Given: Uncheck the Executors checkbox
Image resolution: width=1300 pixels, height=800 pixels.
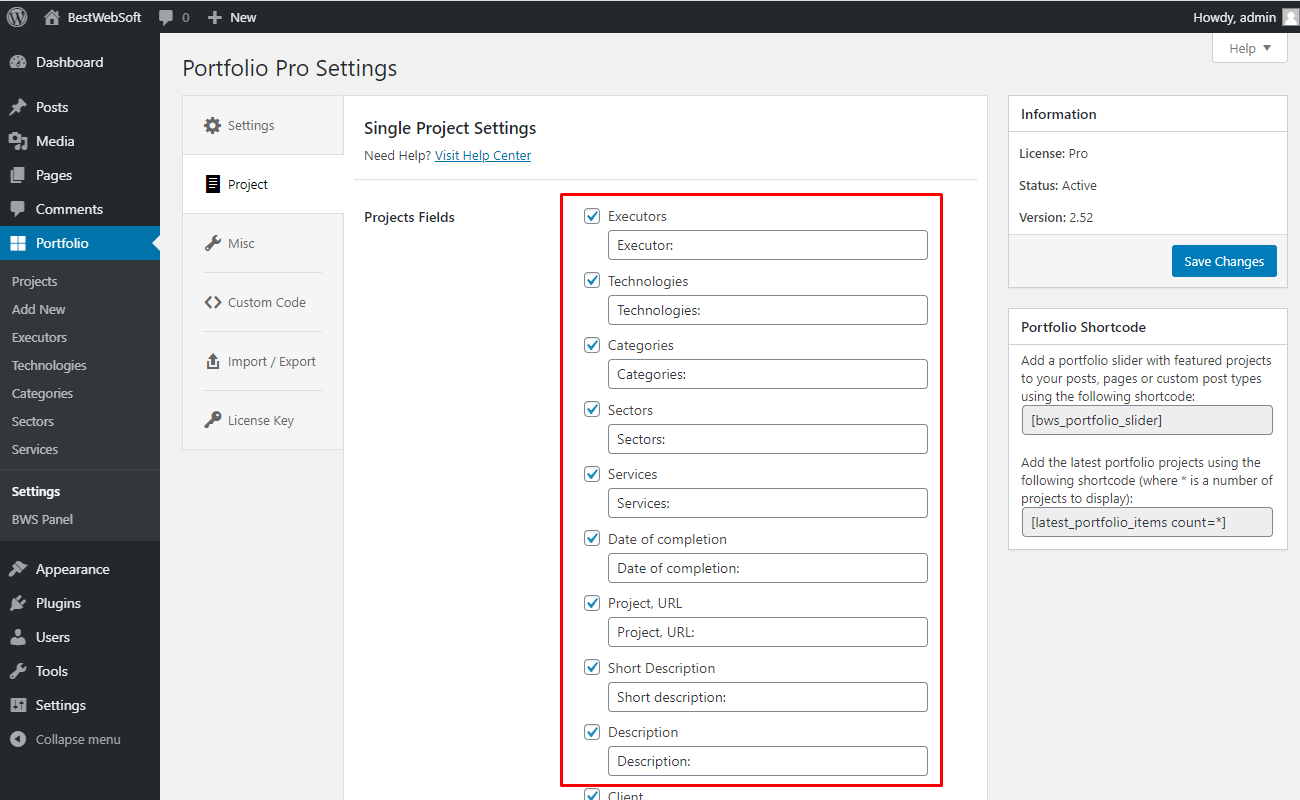Looking at the screenshot, I should (x=592, y=216).
